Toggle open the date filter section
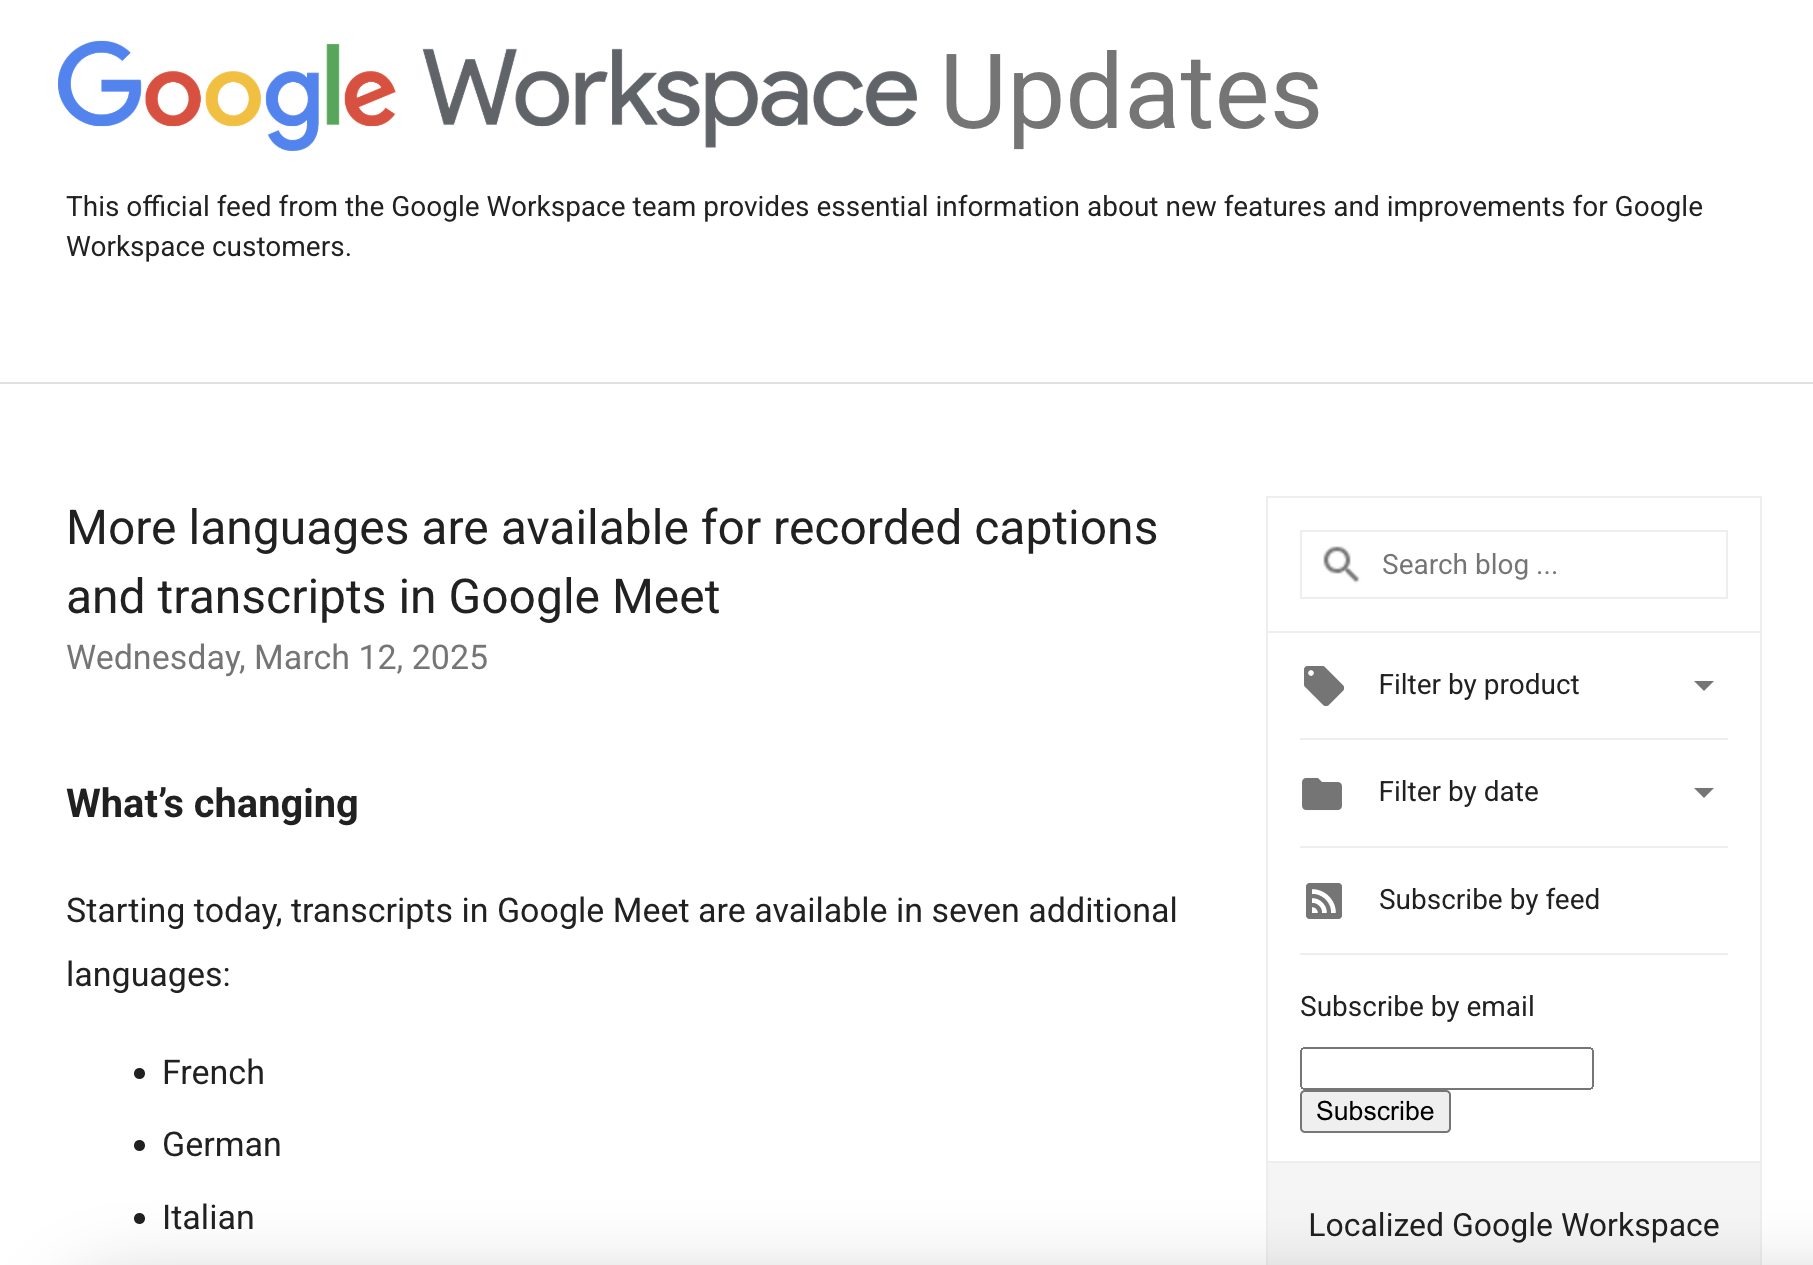 tap(1705, 793)
